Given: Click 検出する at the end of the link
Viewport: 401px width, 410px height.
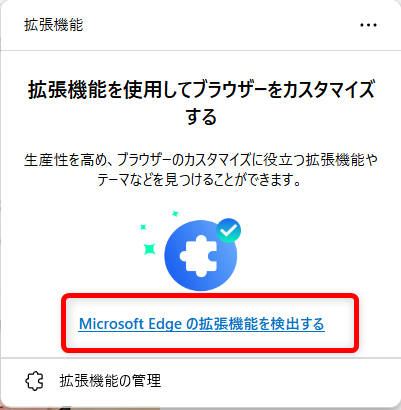Looking at the screenshot, I should pyautogui.click(x=297, y=324).
